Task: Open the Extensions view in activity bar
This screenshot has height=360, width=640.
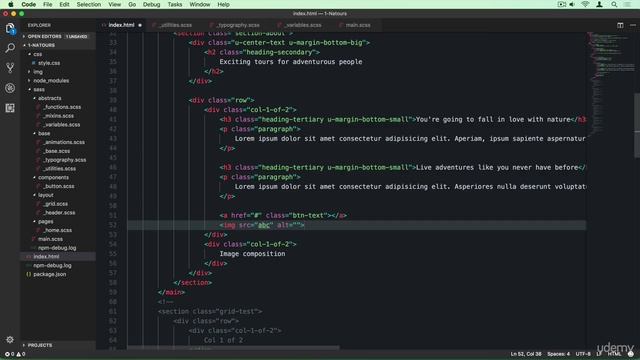Action: pyautogui.click(x=10, y=108)
